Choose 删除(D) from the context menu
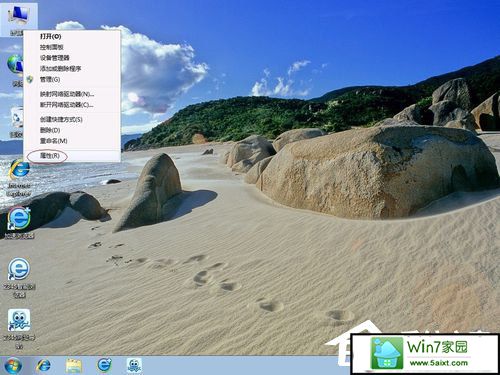The height and width of the screenshot is (375, 500). pyautogui.click(x=72, y=130)
